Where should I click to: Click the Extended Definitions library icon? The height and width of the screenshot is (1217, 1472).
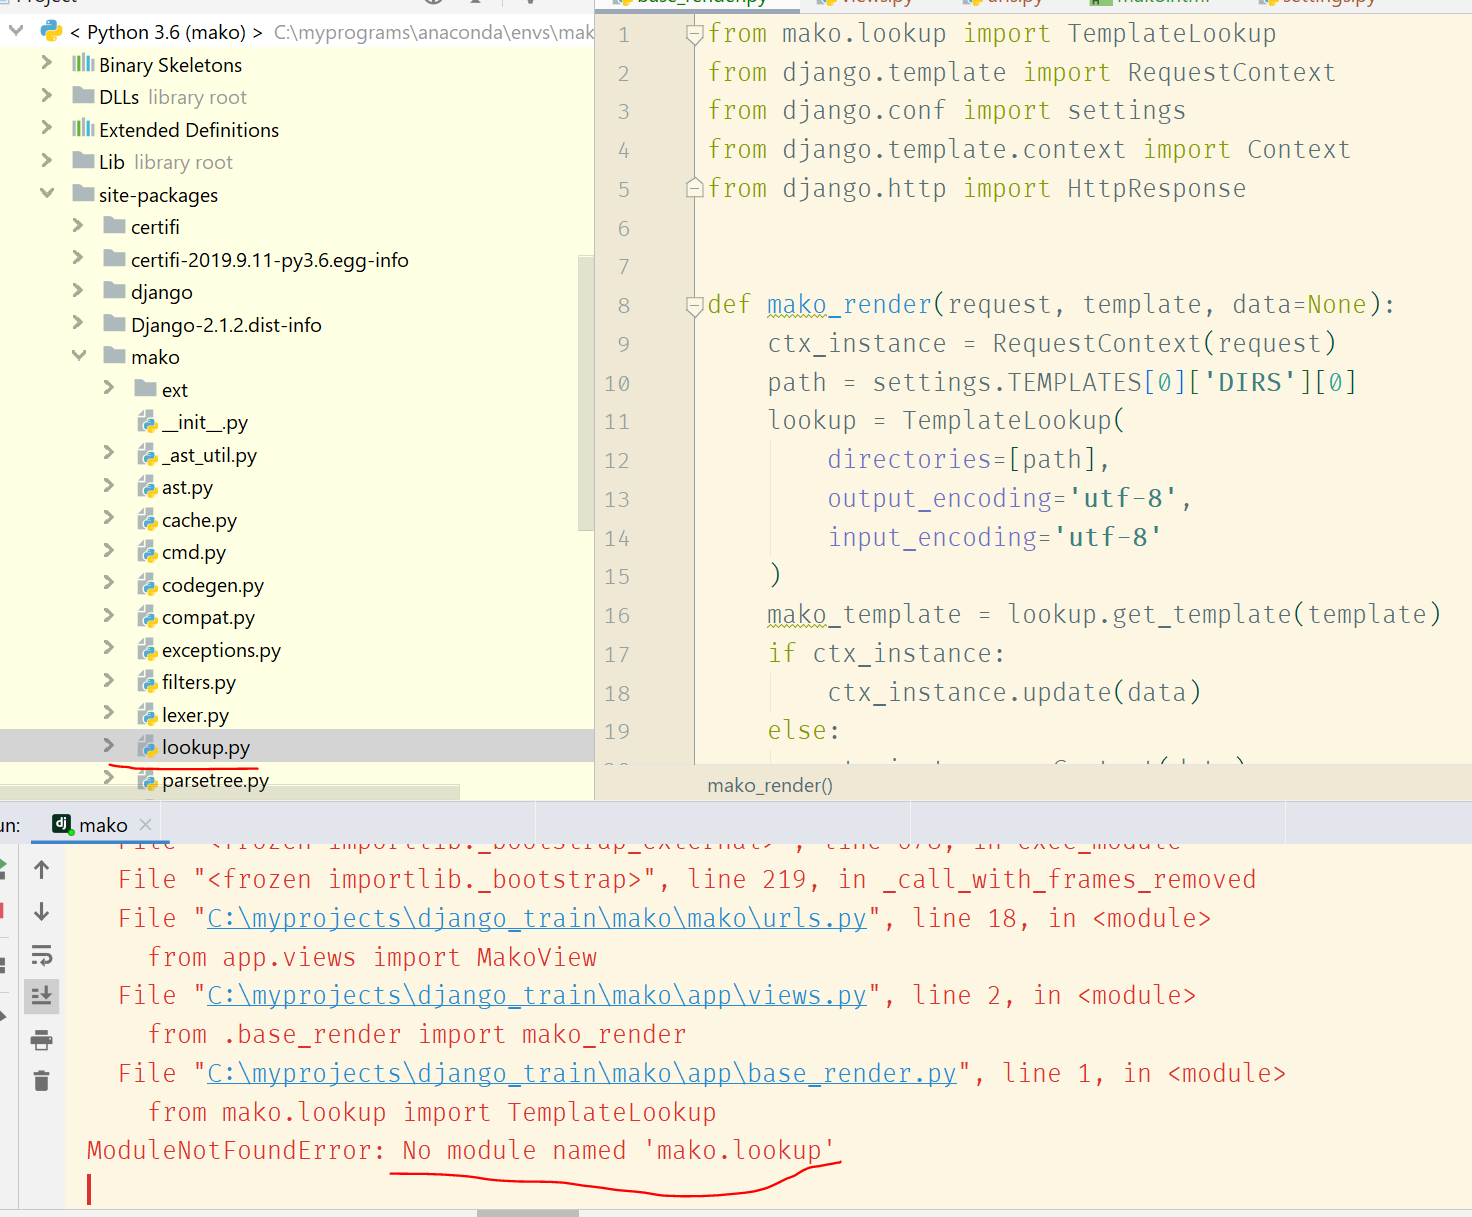[83, 129]
